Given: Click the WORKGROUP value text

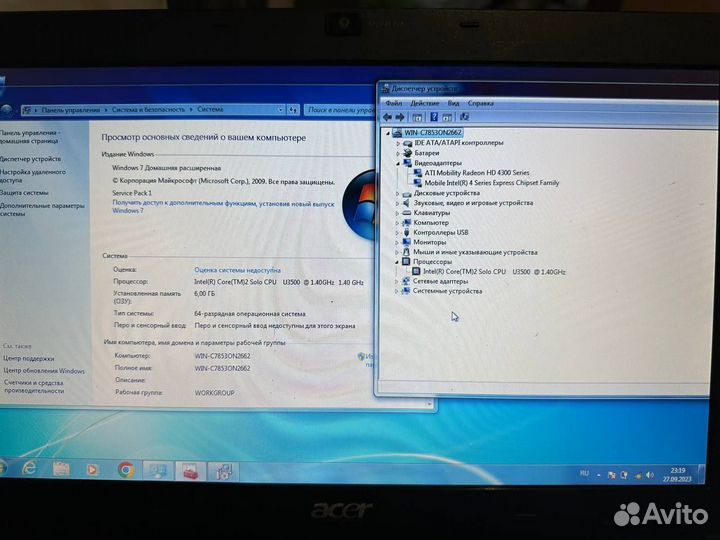Looking at the screenshot, I should coord(214,393).
